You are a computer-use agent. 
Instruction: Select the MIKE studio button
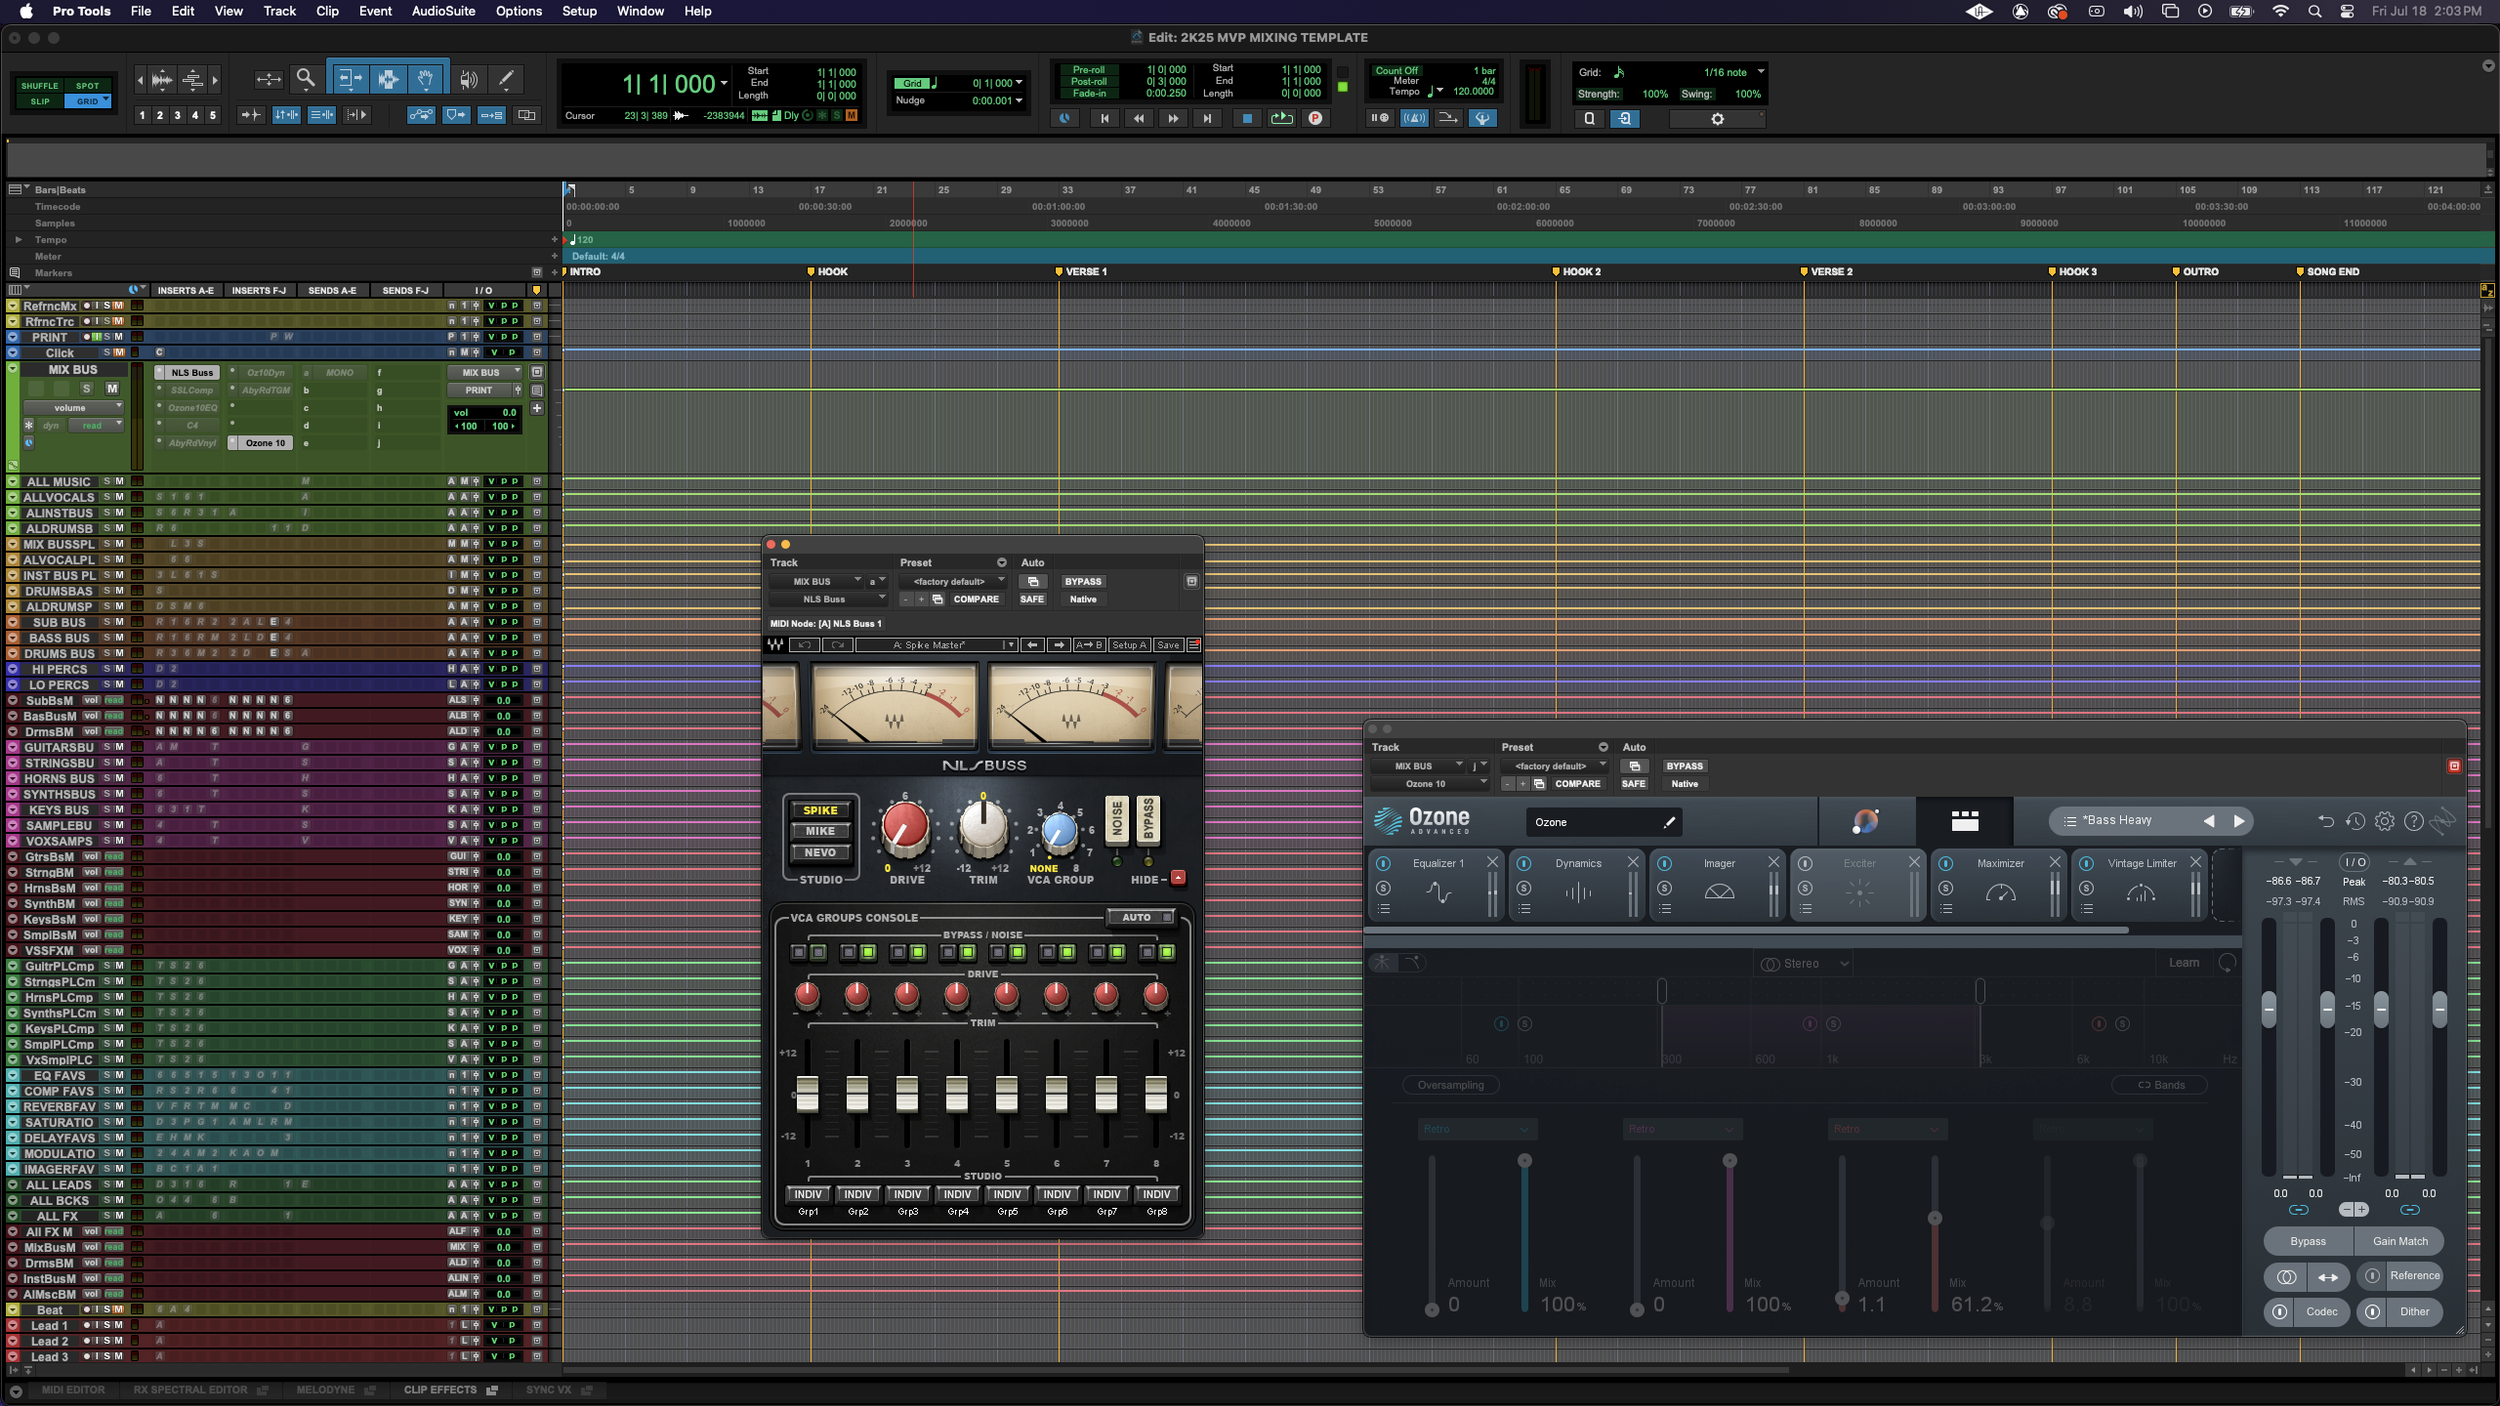820,831
